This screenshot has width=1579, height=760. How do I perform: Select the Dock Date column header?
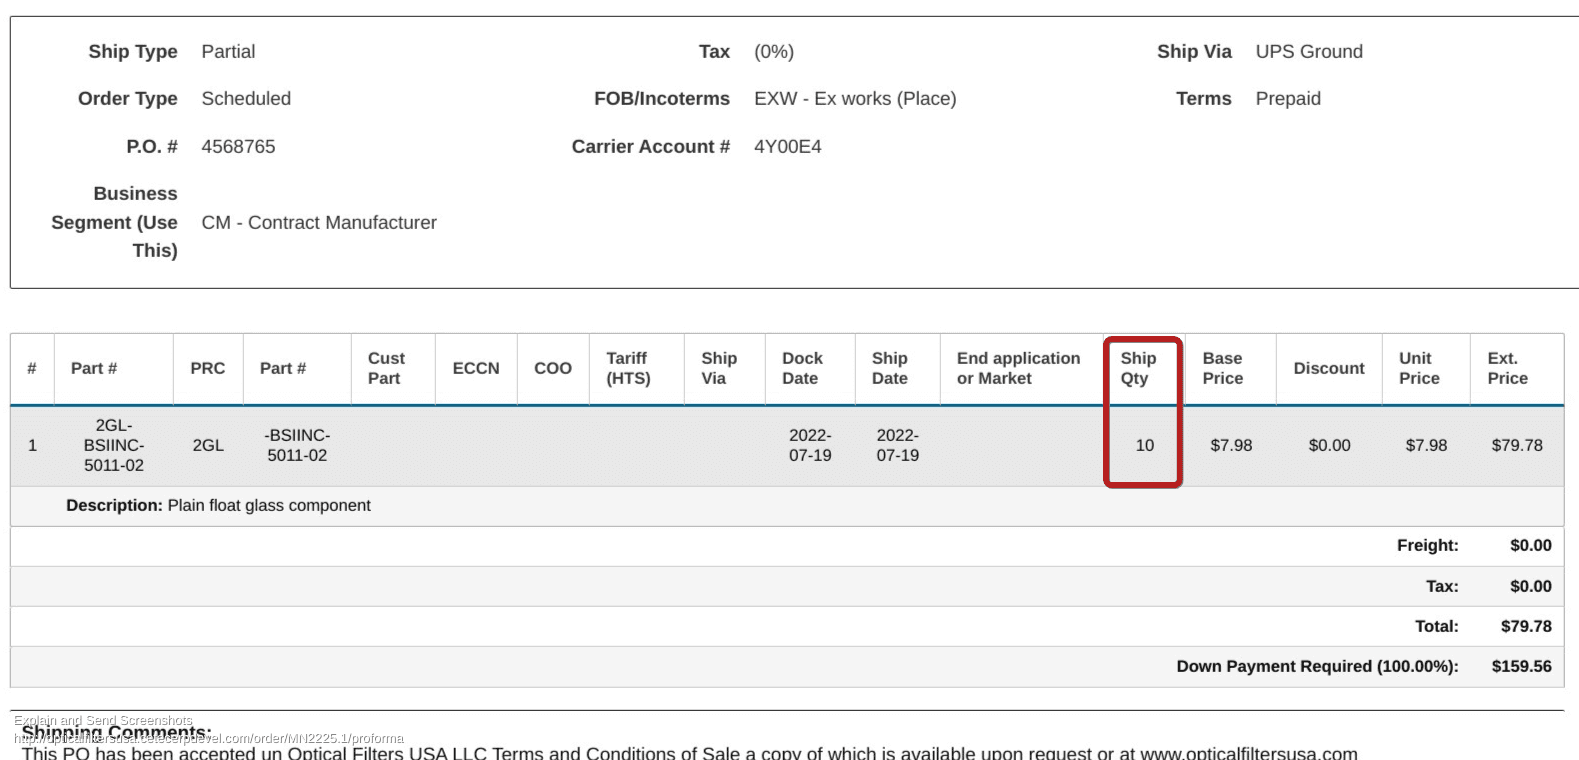tap(802, 368)
